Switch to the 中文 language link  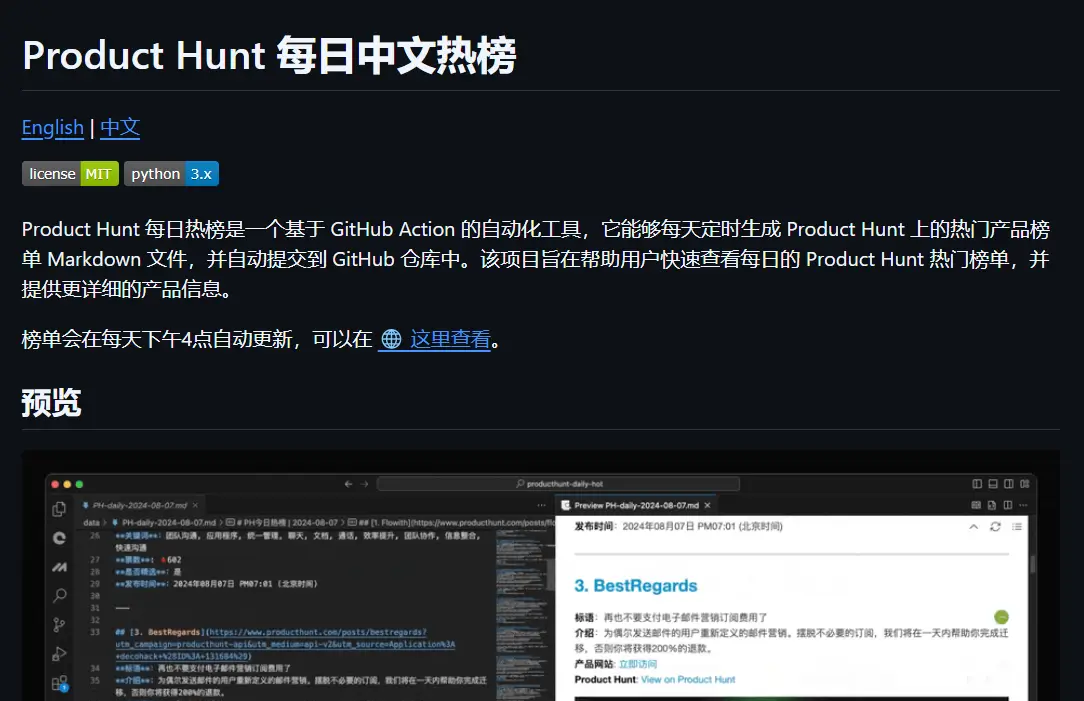(120, 127)
